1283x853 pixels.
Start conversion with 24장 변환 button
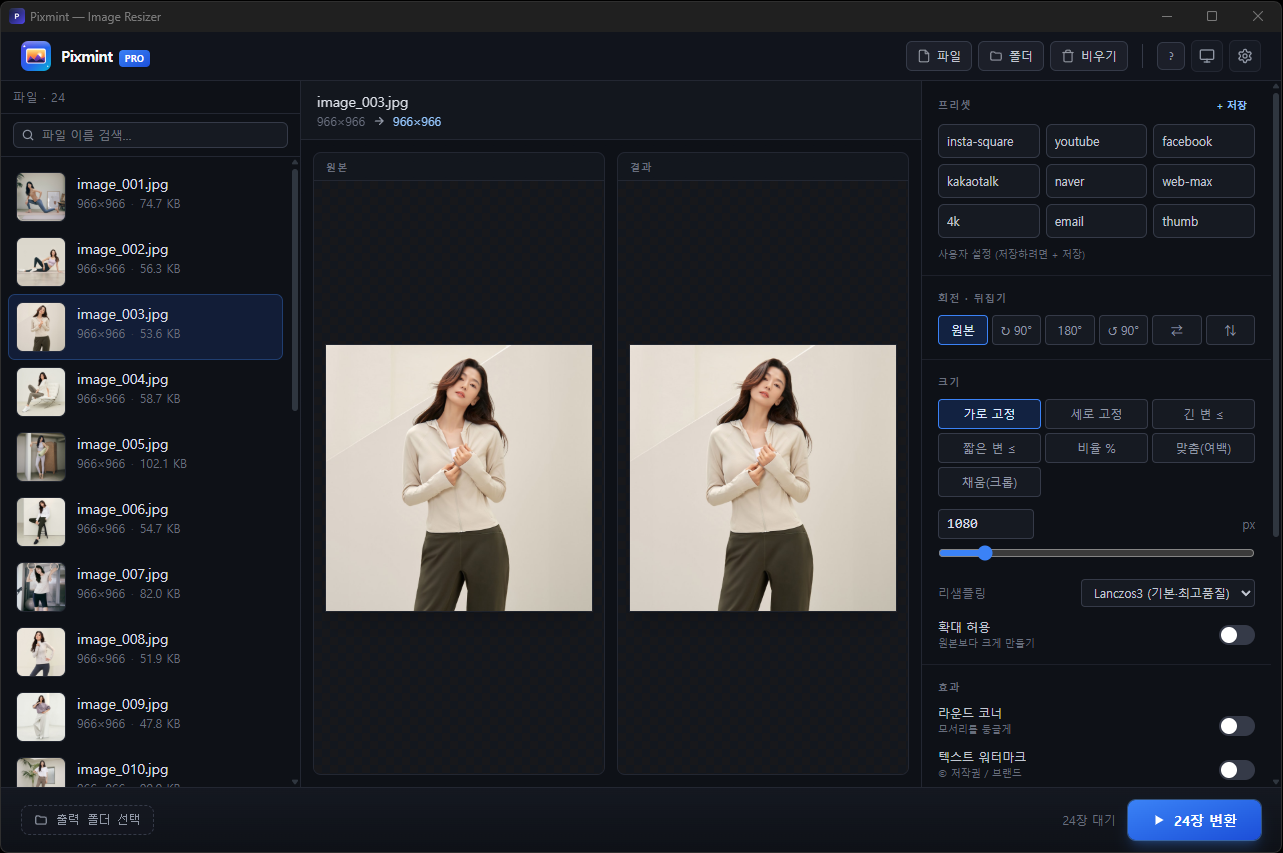point(1194,820)
